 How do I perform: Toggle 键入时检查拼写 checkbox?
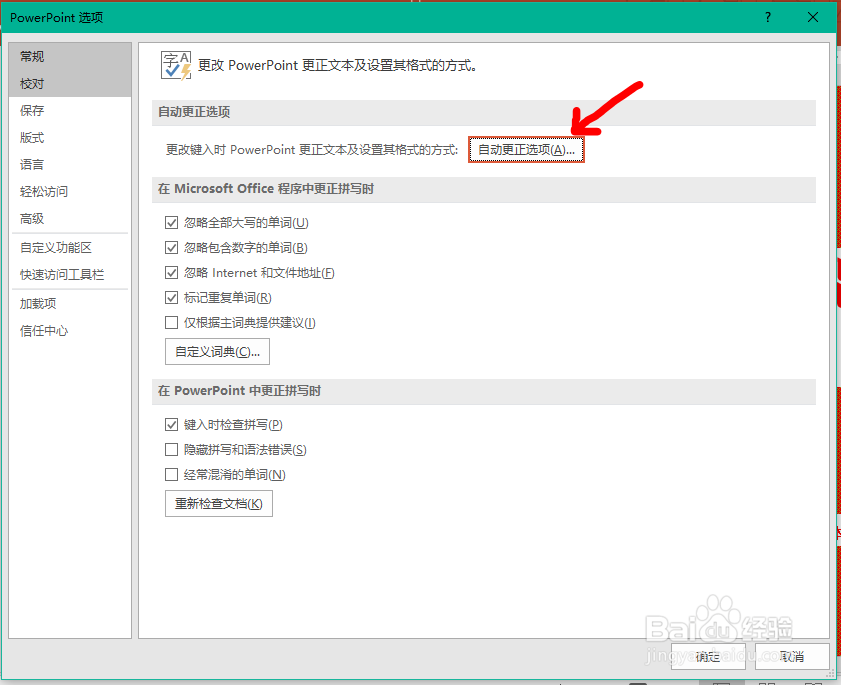click(172, 425)
